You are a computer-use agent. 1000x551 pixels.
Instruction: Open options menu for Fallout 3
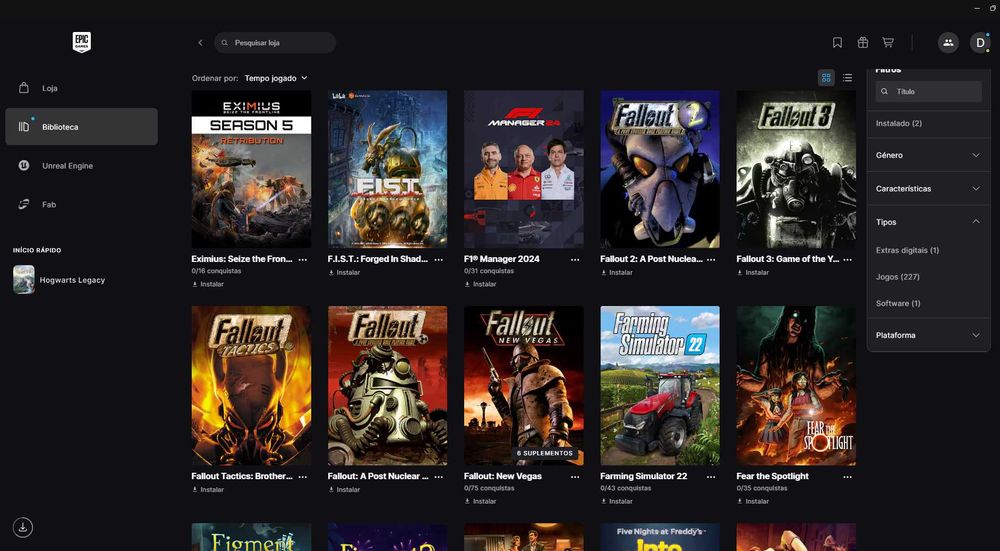(x=848, y=260)
